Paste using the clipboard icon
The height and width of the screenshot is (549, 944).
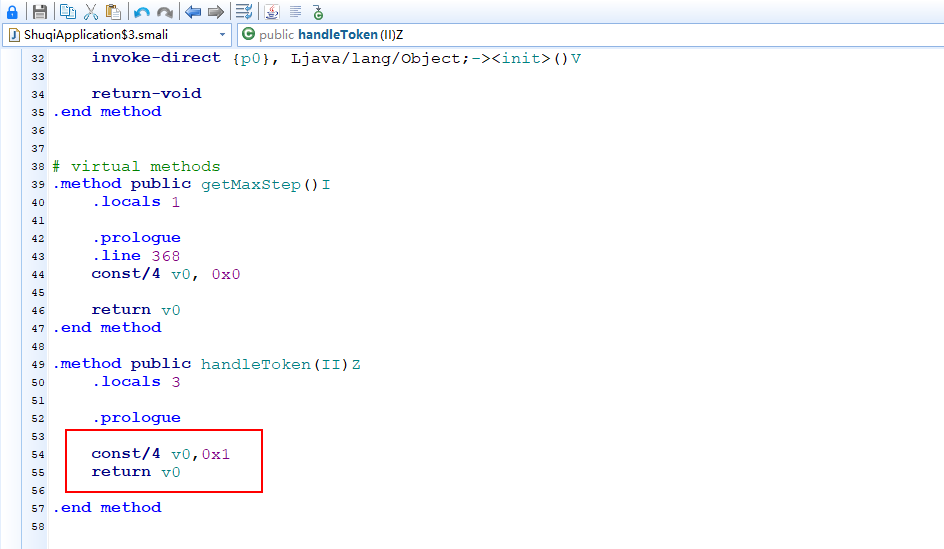[113, 11]
